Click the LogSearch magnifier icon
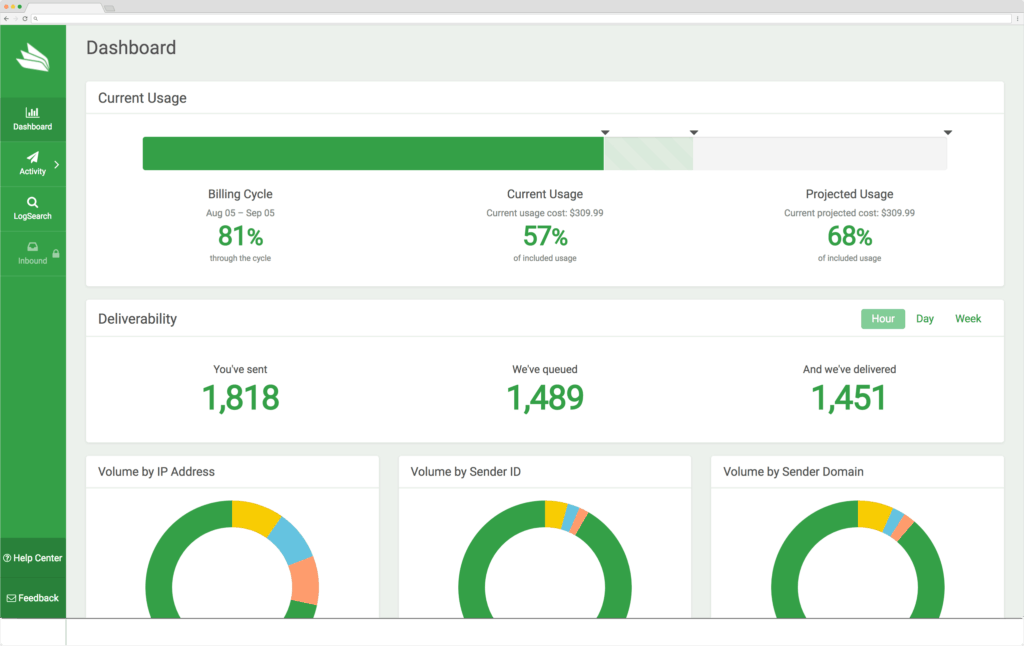The height and width of the screenshot is (646, 1024). (32, 201)
